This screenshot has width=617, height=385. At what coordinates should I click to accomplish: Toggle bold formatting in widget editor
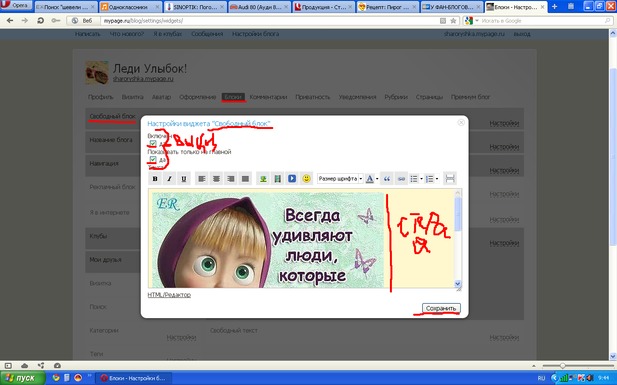[x=155, y=179]
